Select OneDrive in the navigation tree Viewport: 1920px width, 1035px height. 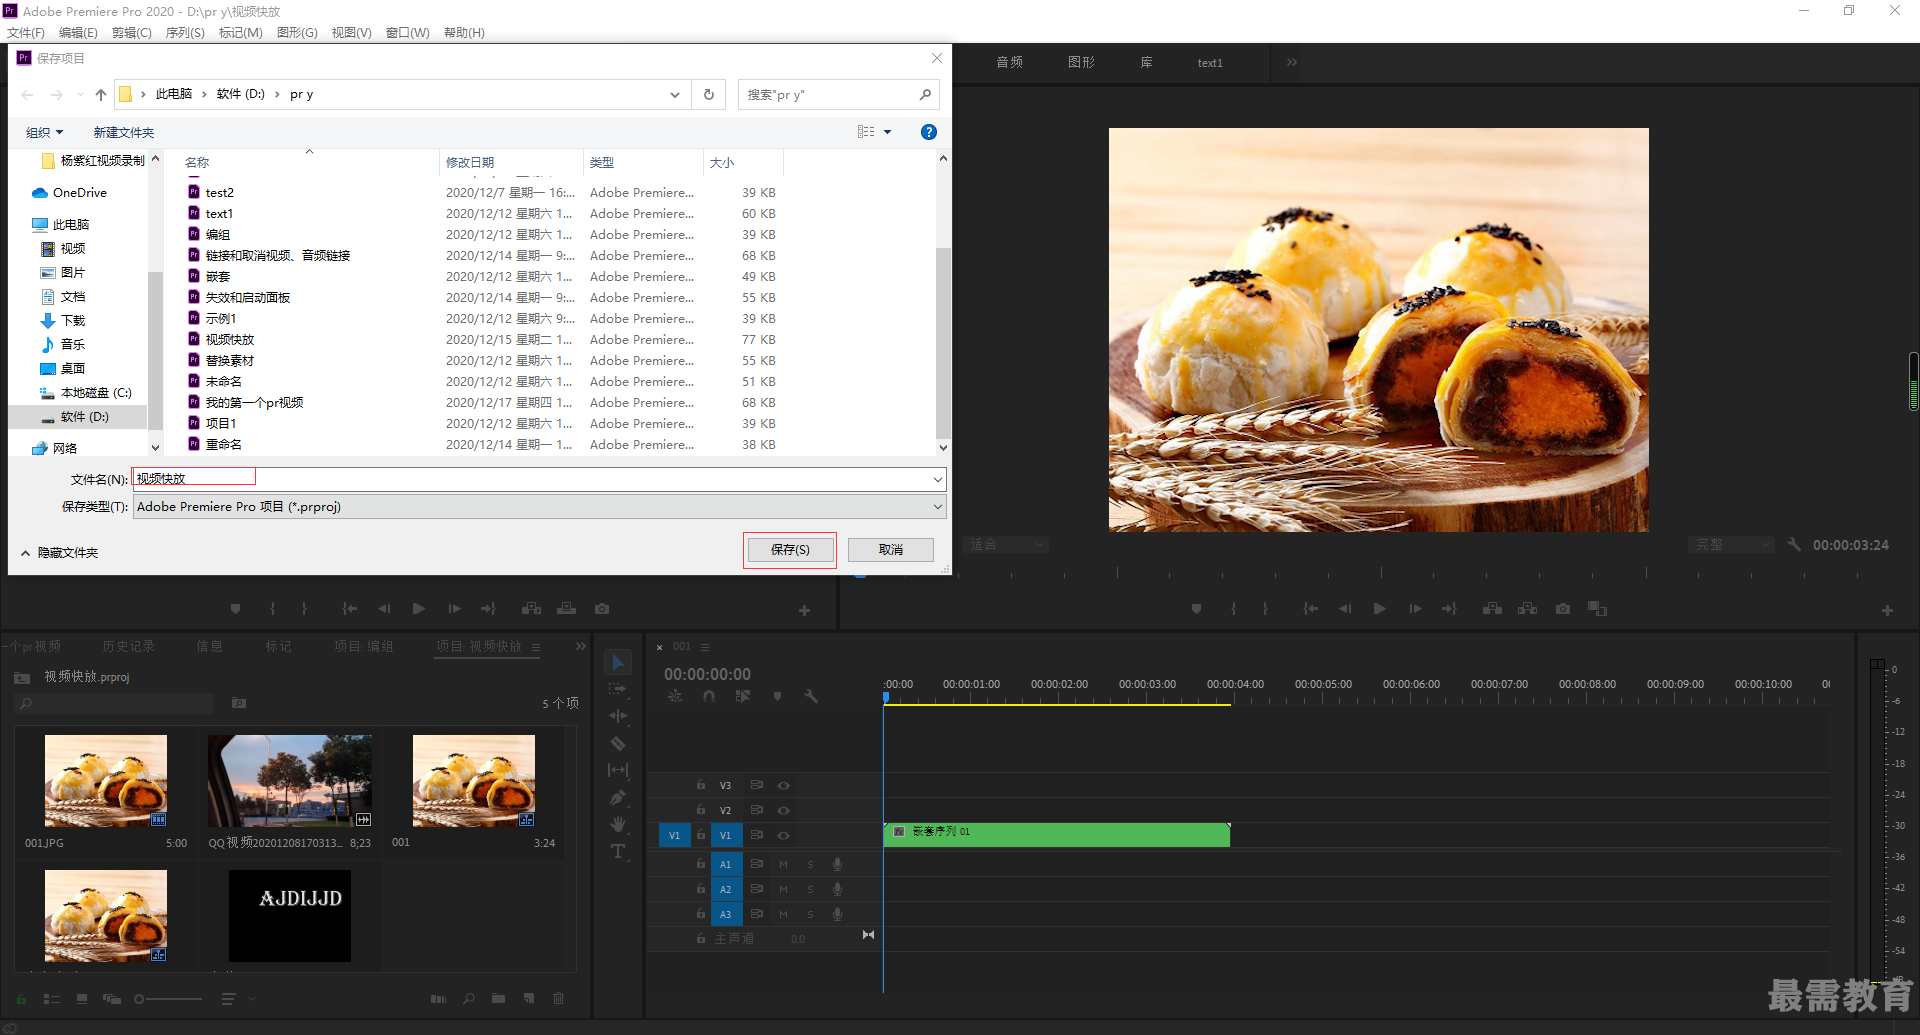point(79,193)
